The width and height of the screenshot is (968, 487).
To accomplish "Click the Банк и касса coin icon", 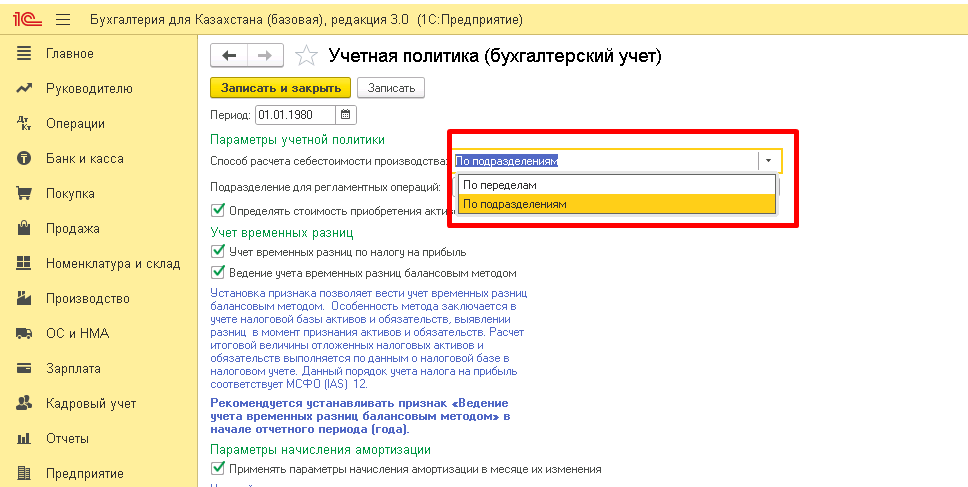I will pos(25,159).
